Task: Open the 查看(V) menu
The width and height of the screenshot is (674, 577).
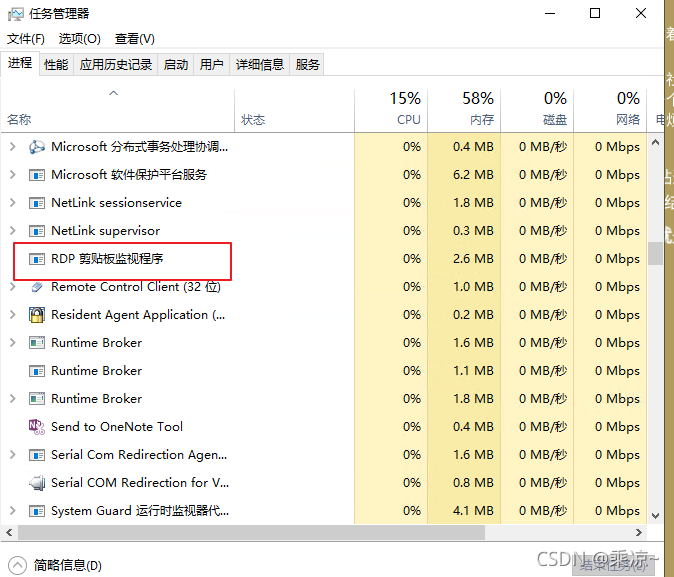Action: (135, 39)
